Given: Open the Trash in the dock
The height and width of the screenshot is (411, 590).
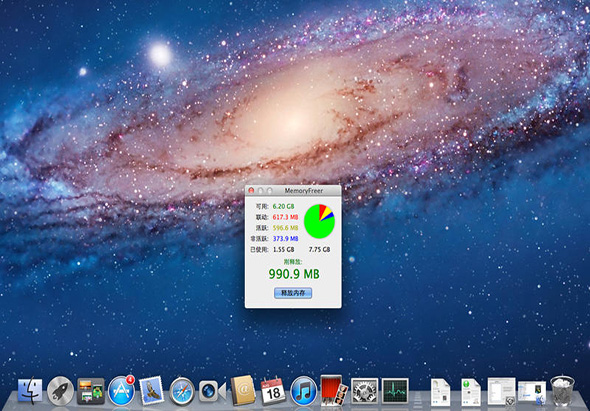Looking at the screenshot, I should [x=562, y=390].
